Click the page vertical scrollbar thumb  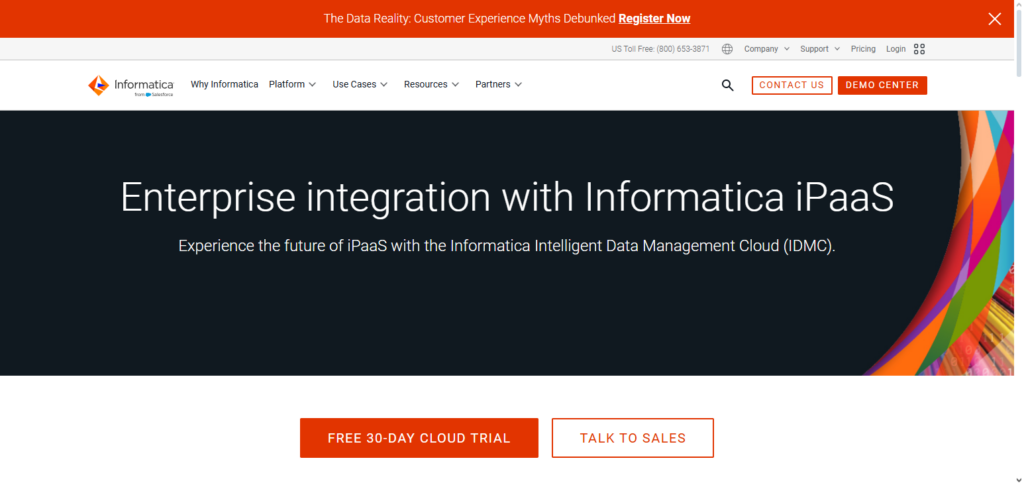point(1019,43)
